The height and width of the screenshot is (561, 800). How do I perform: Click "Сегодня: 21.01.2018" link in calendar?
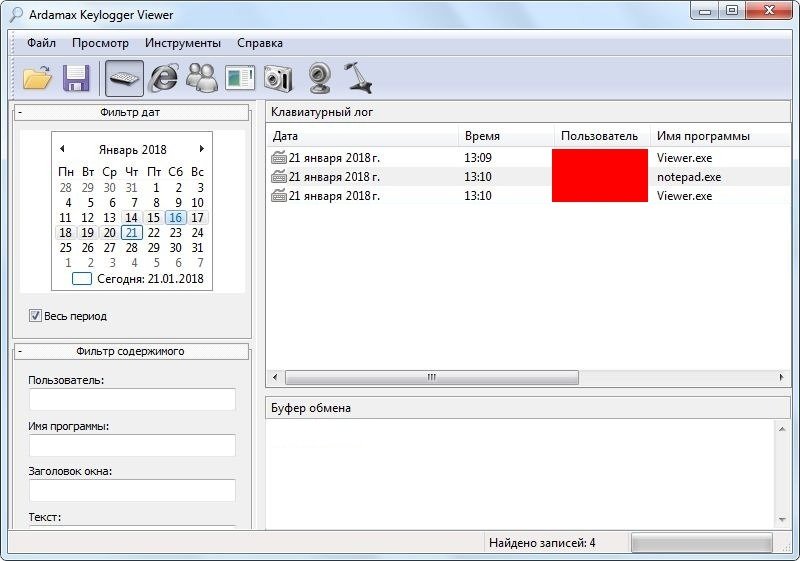tap(149, 279)
